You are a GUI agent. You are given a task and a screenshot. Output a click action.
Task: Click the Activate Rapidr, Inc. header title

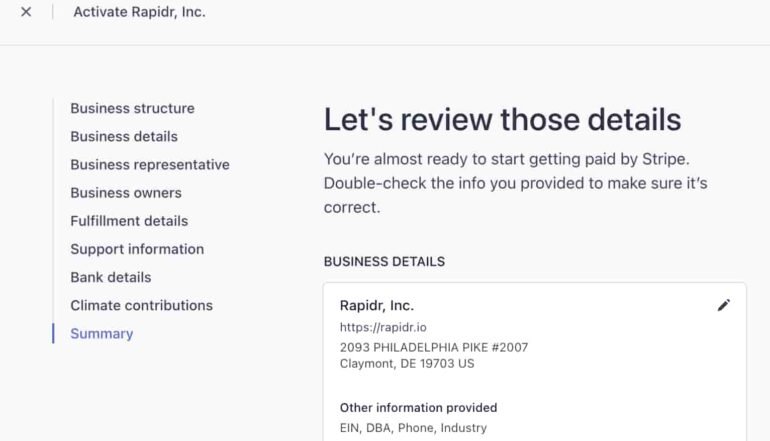pos(139,12)
